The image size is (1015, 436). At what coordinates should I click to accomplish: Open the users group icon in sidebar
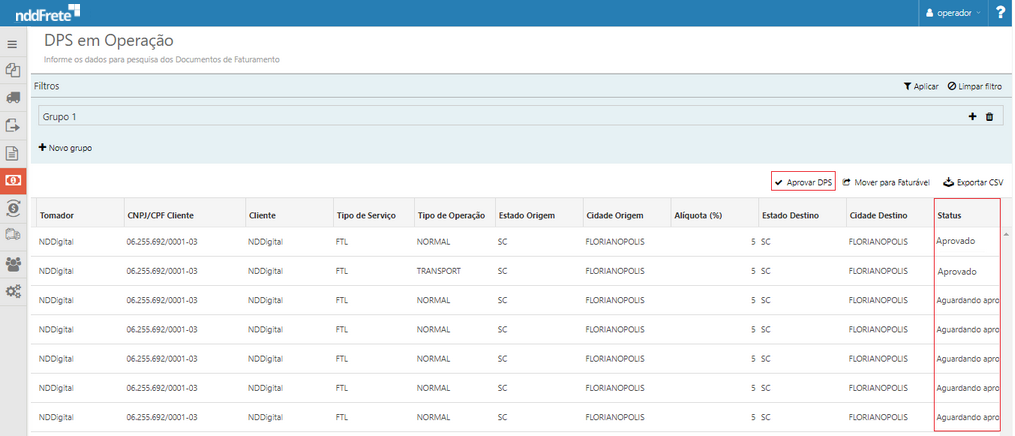tap(13, 264)
